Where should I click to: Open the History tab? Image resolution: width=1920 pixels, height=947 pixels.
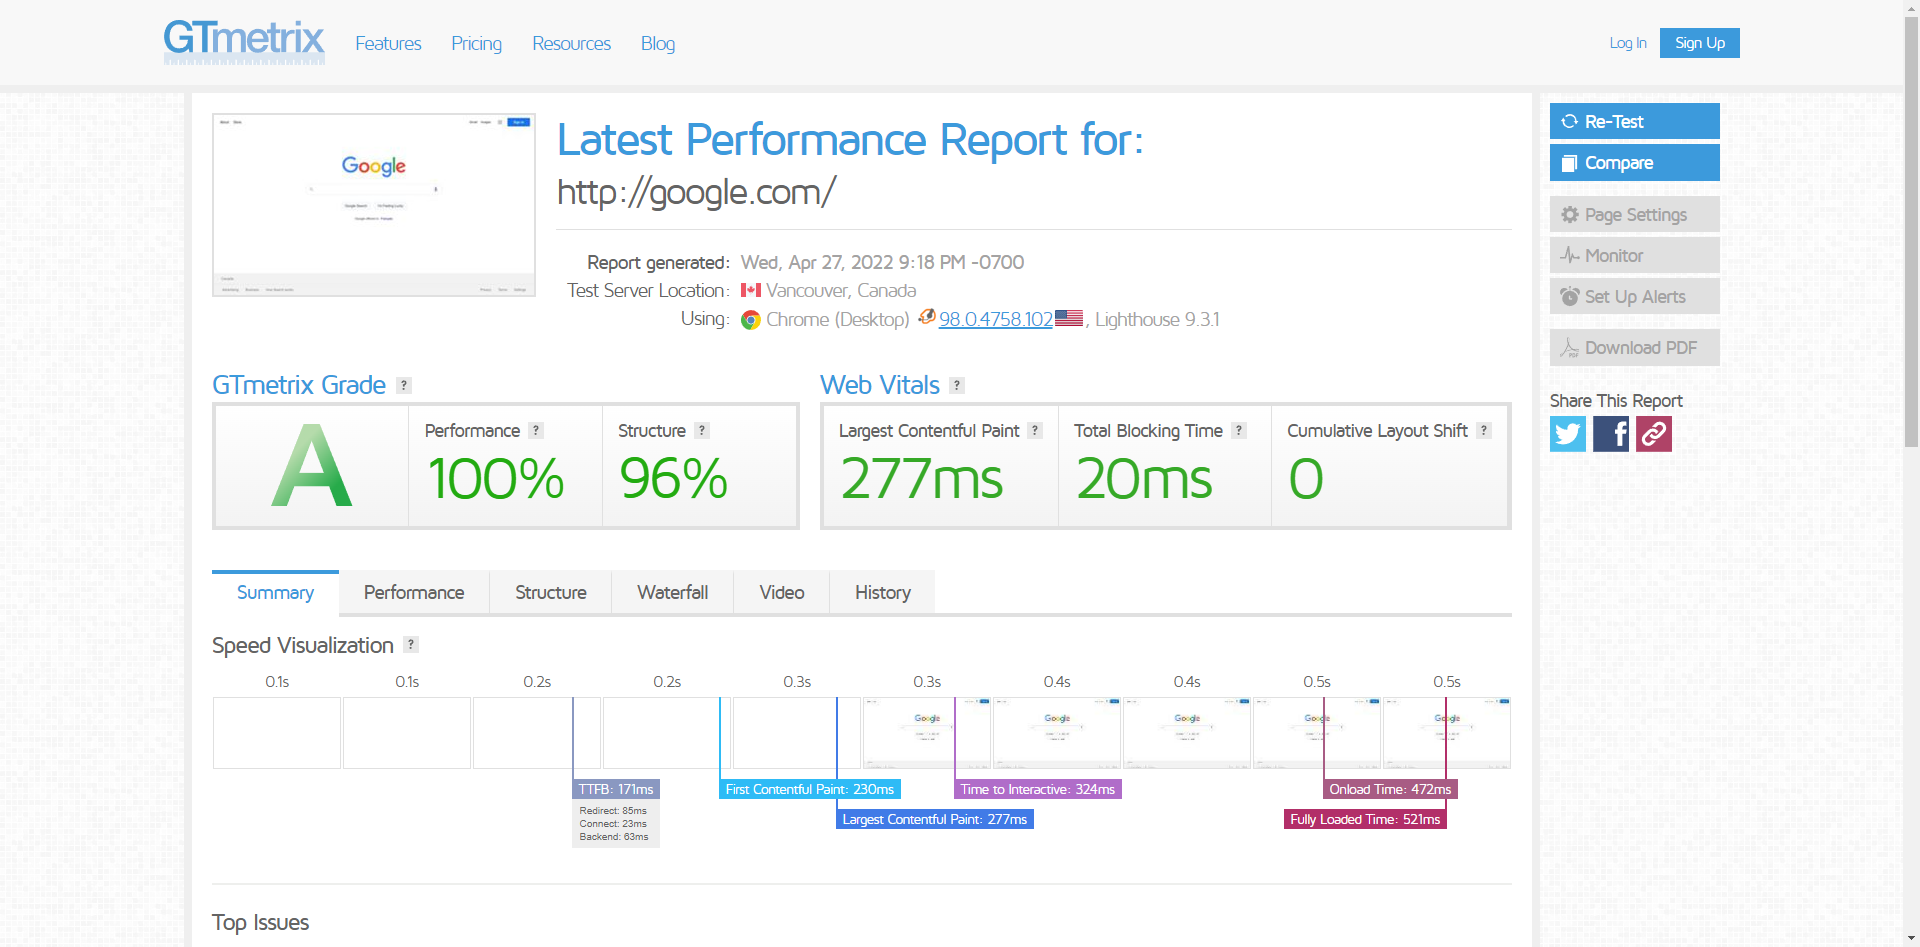click(882, 592)
